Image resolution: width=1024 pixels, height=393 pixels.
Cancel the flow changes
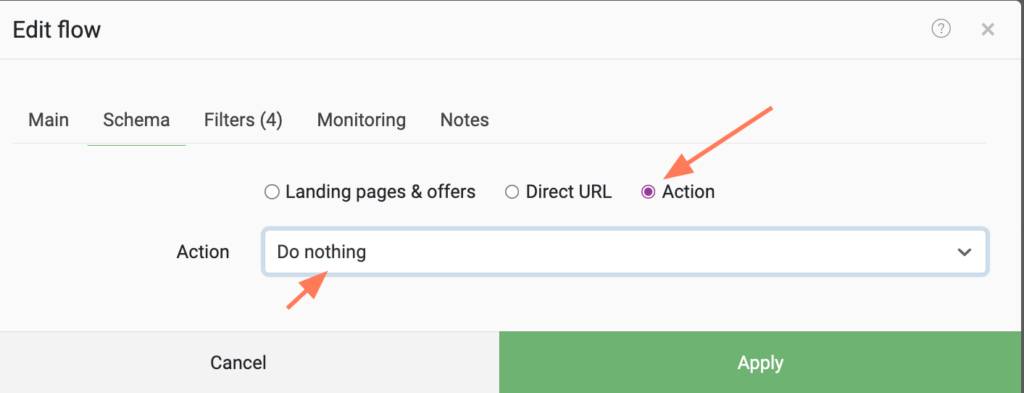(x=238, y=362)
